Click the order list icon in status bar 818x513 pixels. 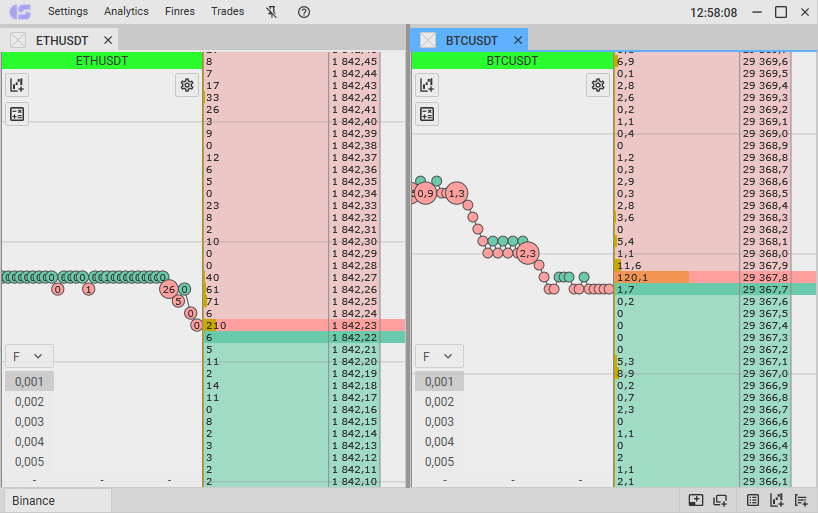[x=753, y=500]
